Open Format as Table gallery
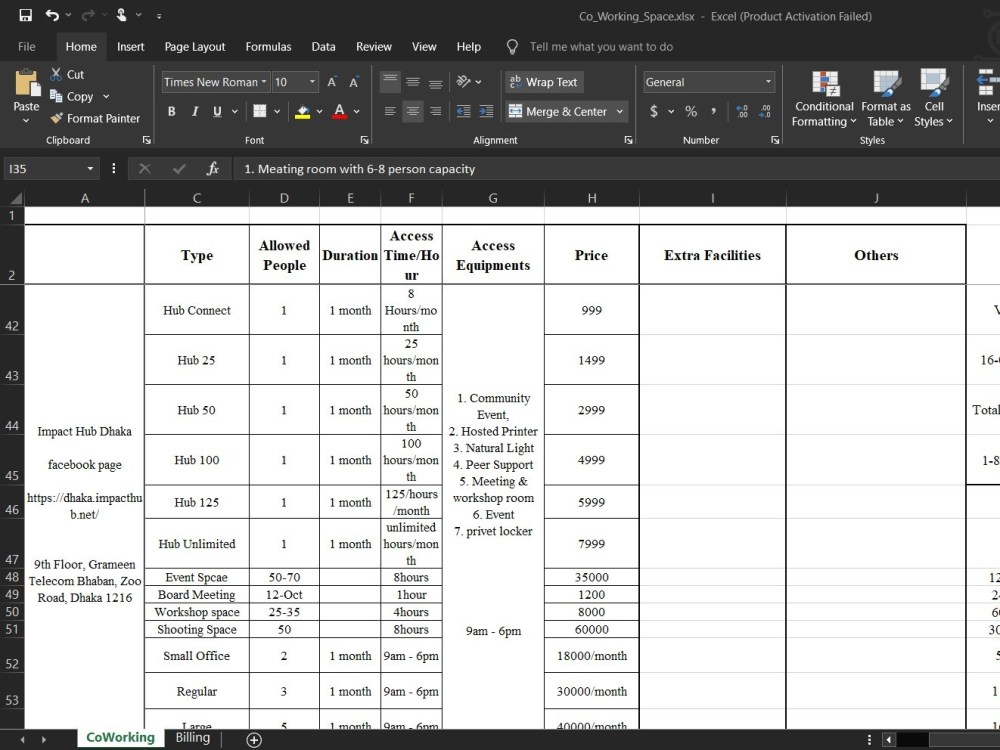The image size is (1000, 750). pyautogui.click(x=886, y=98)
